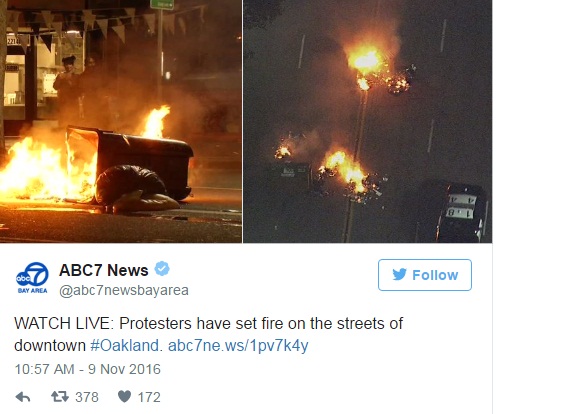Click the blue verified badge checkmark

coord(162,269)
